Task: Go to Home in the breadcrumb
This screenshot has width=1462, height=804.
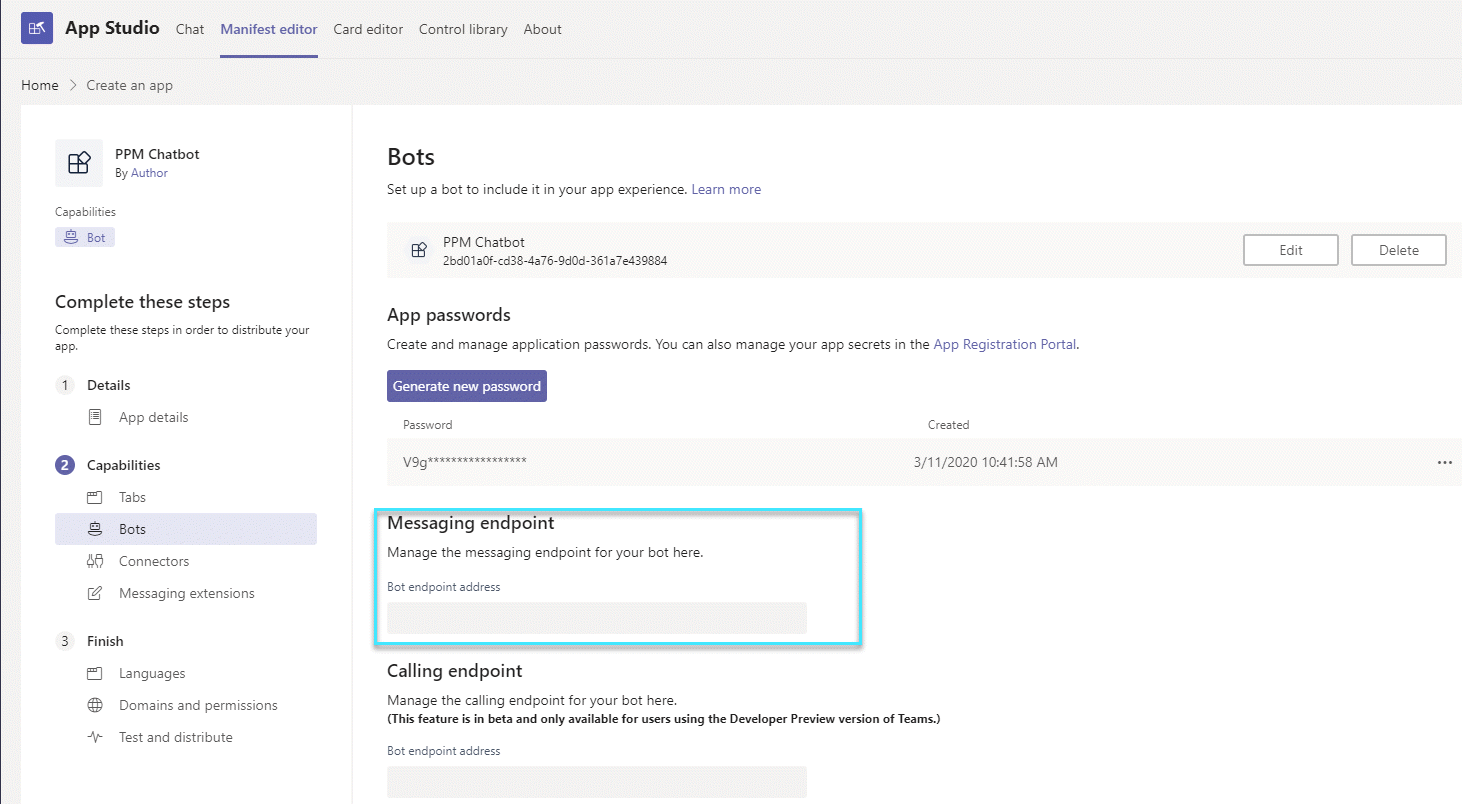Action: click(40, 85)
